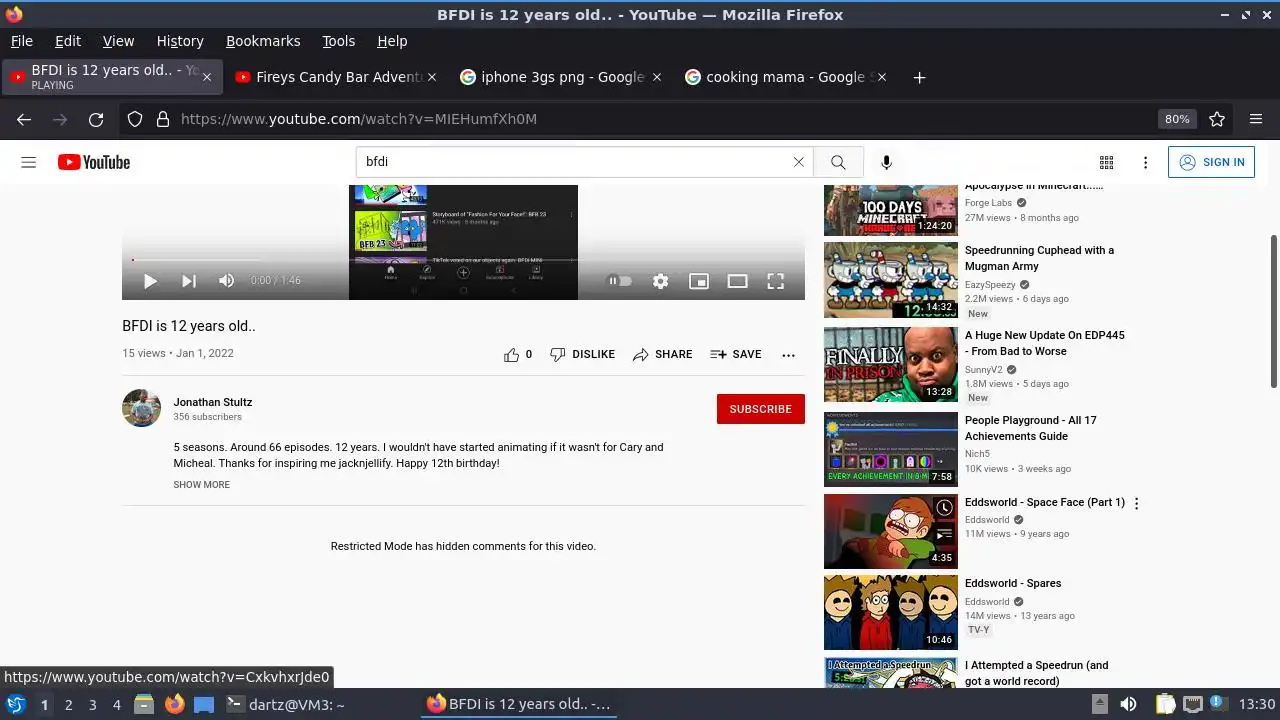
Task: Switch to cooking mama Google tab
Action: 788,77
